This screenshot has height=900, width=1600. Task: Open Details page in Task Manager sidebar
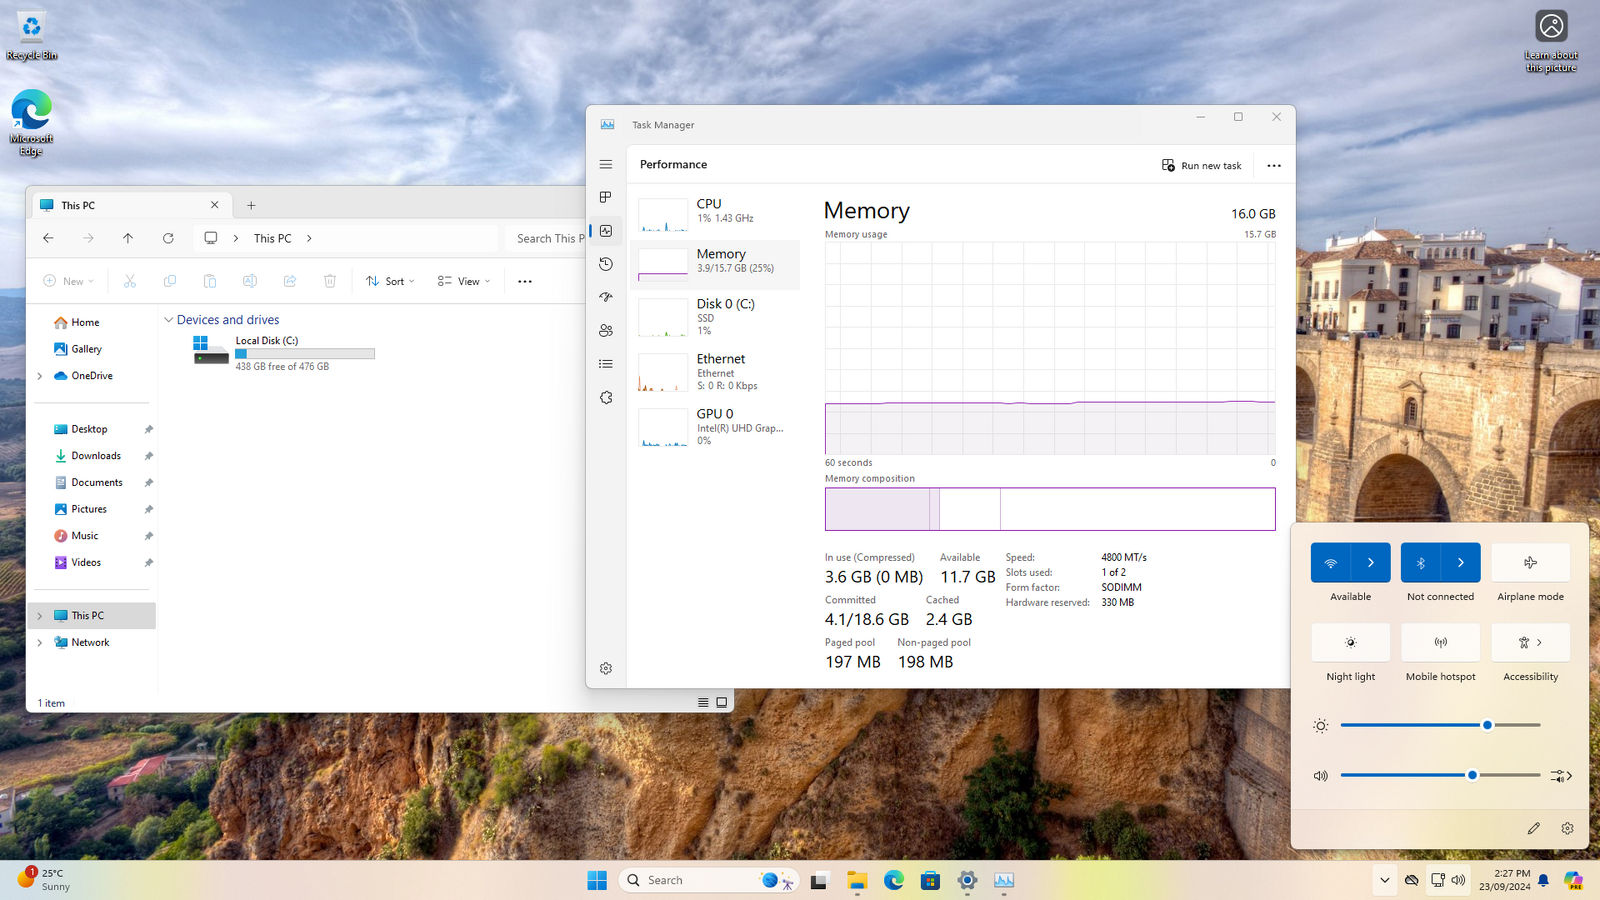[x=606, y=364]
